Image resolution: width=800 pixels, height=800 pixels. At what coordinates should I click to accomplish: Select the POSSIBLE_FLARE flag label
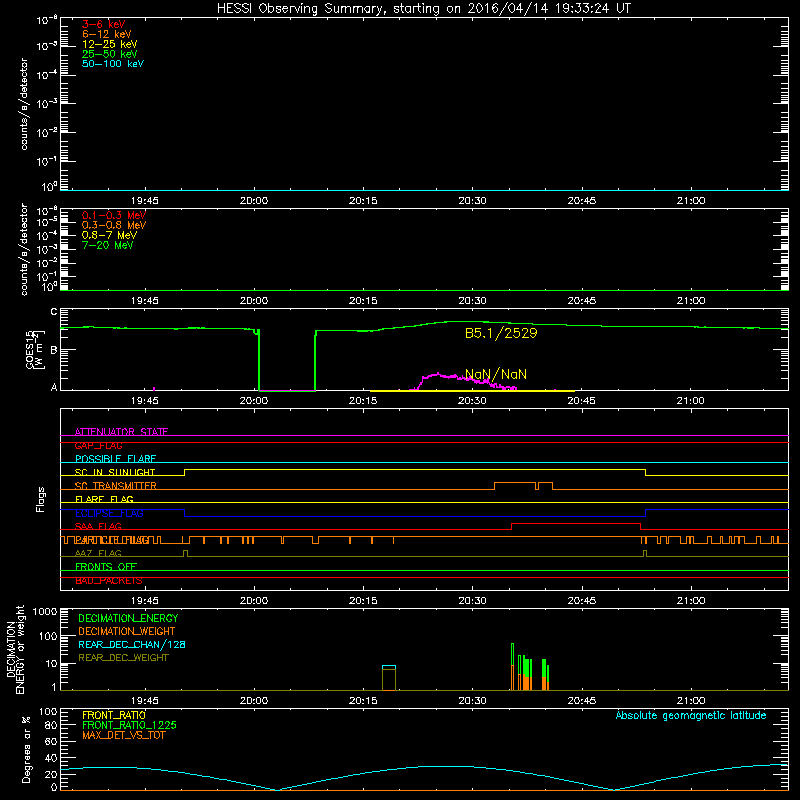tap(115, 459)
